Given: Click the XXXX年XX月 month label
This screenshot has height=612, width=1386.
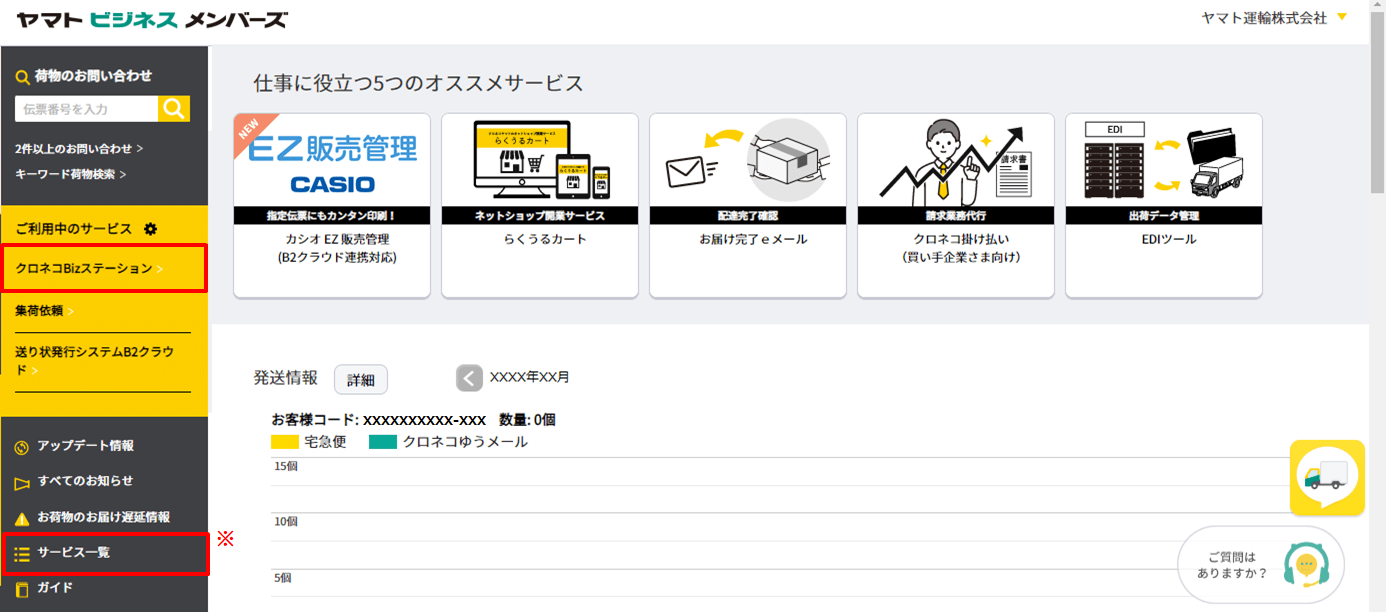Looking at the screenshot, I should point(530,378).
